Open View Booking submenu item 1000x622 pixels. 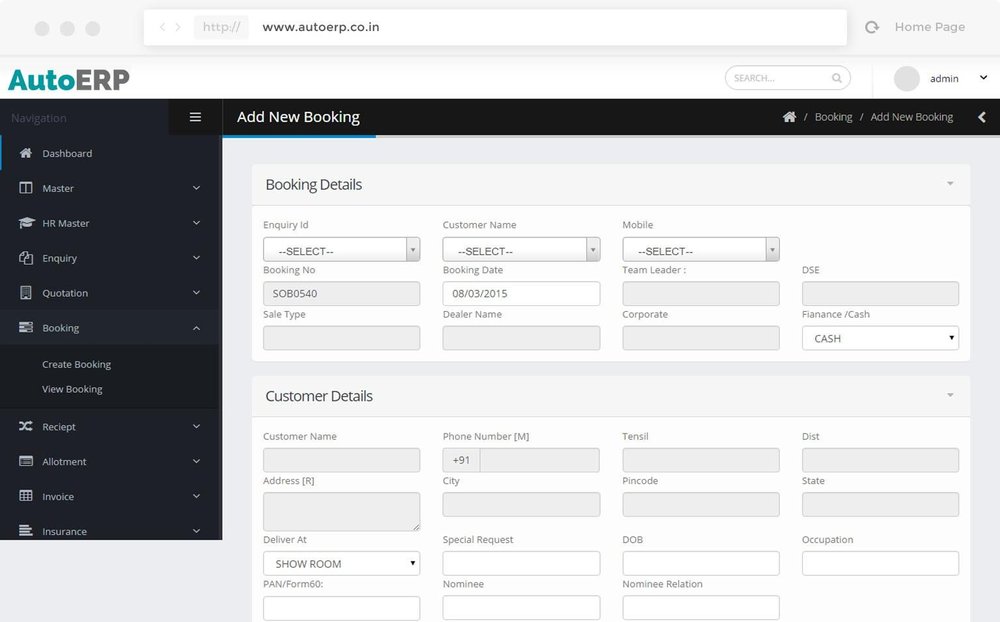click(x=72, y=389)
